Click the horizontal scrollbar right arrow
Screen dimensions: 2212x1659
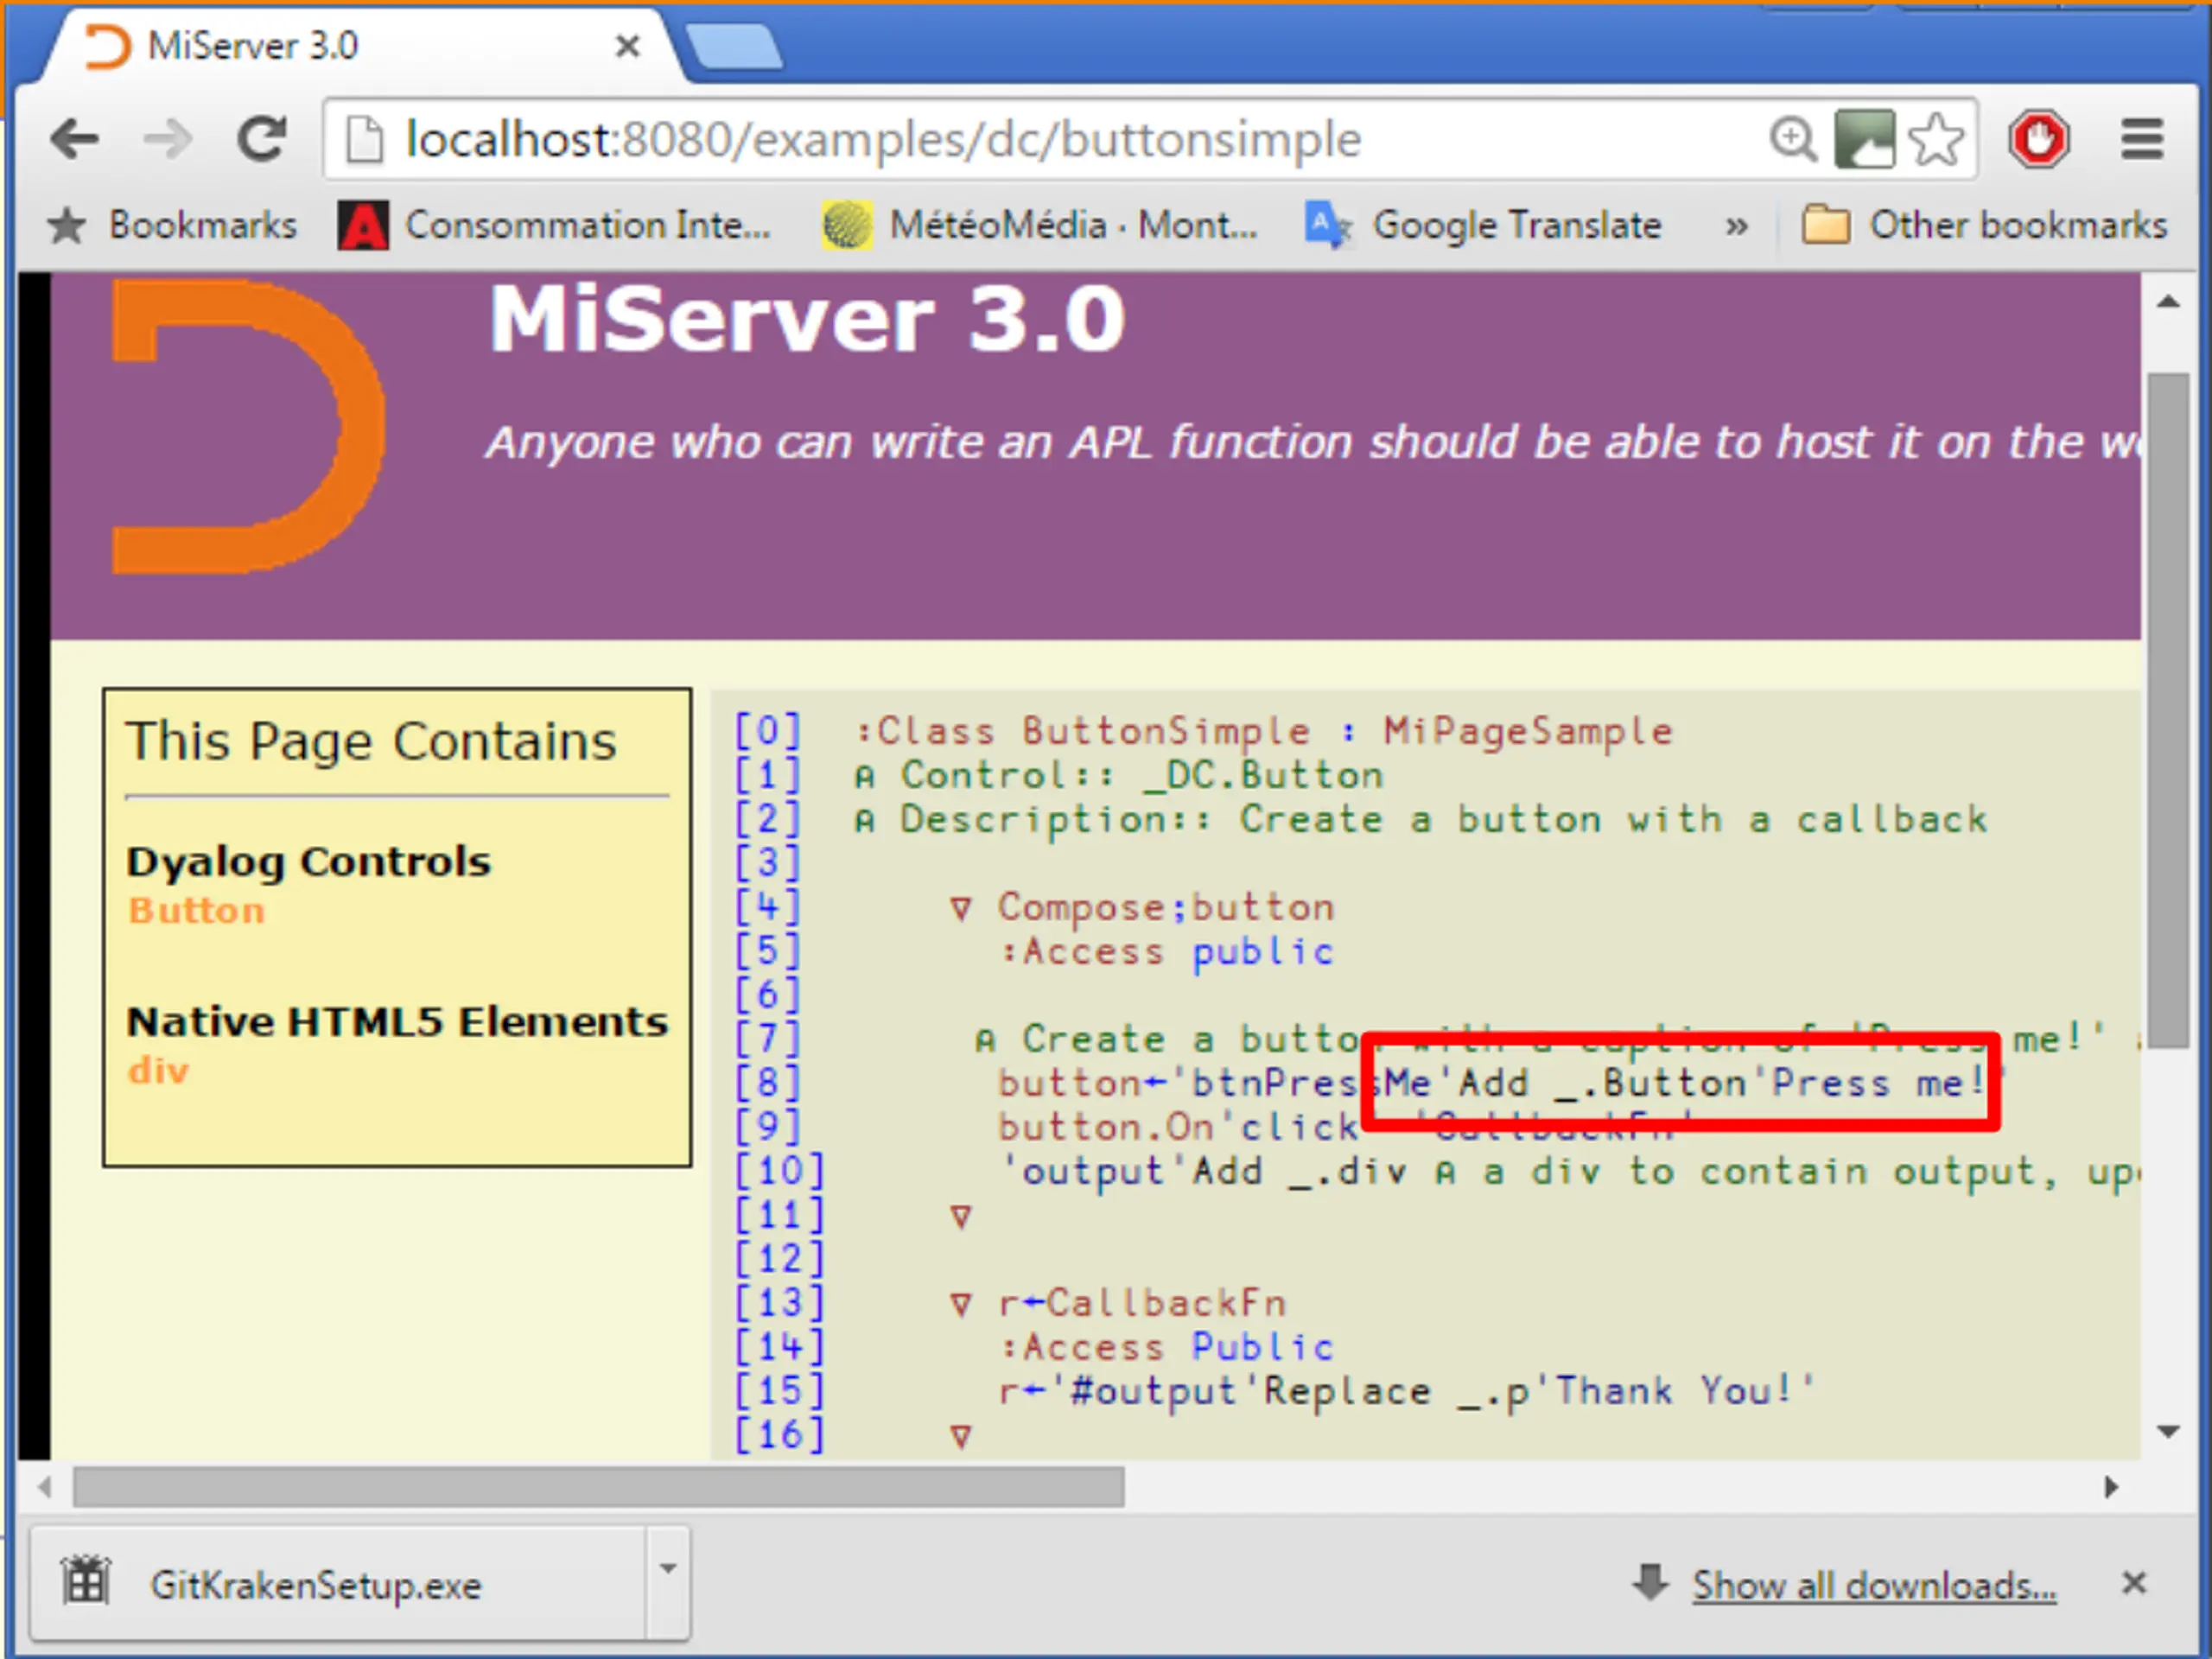coord(2110,1487)
